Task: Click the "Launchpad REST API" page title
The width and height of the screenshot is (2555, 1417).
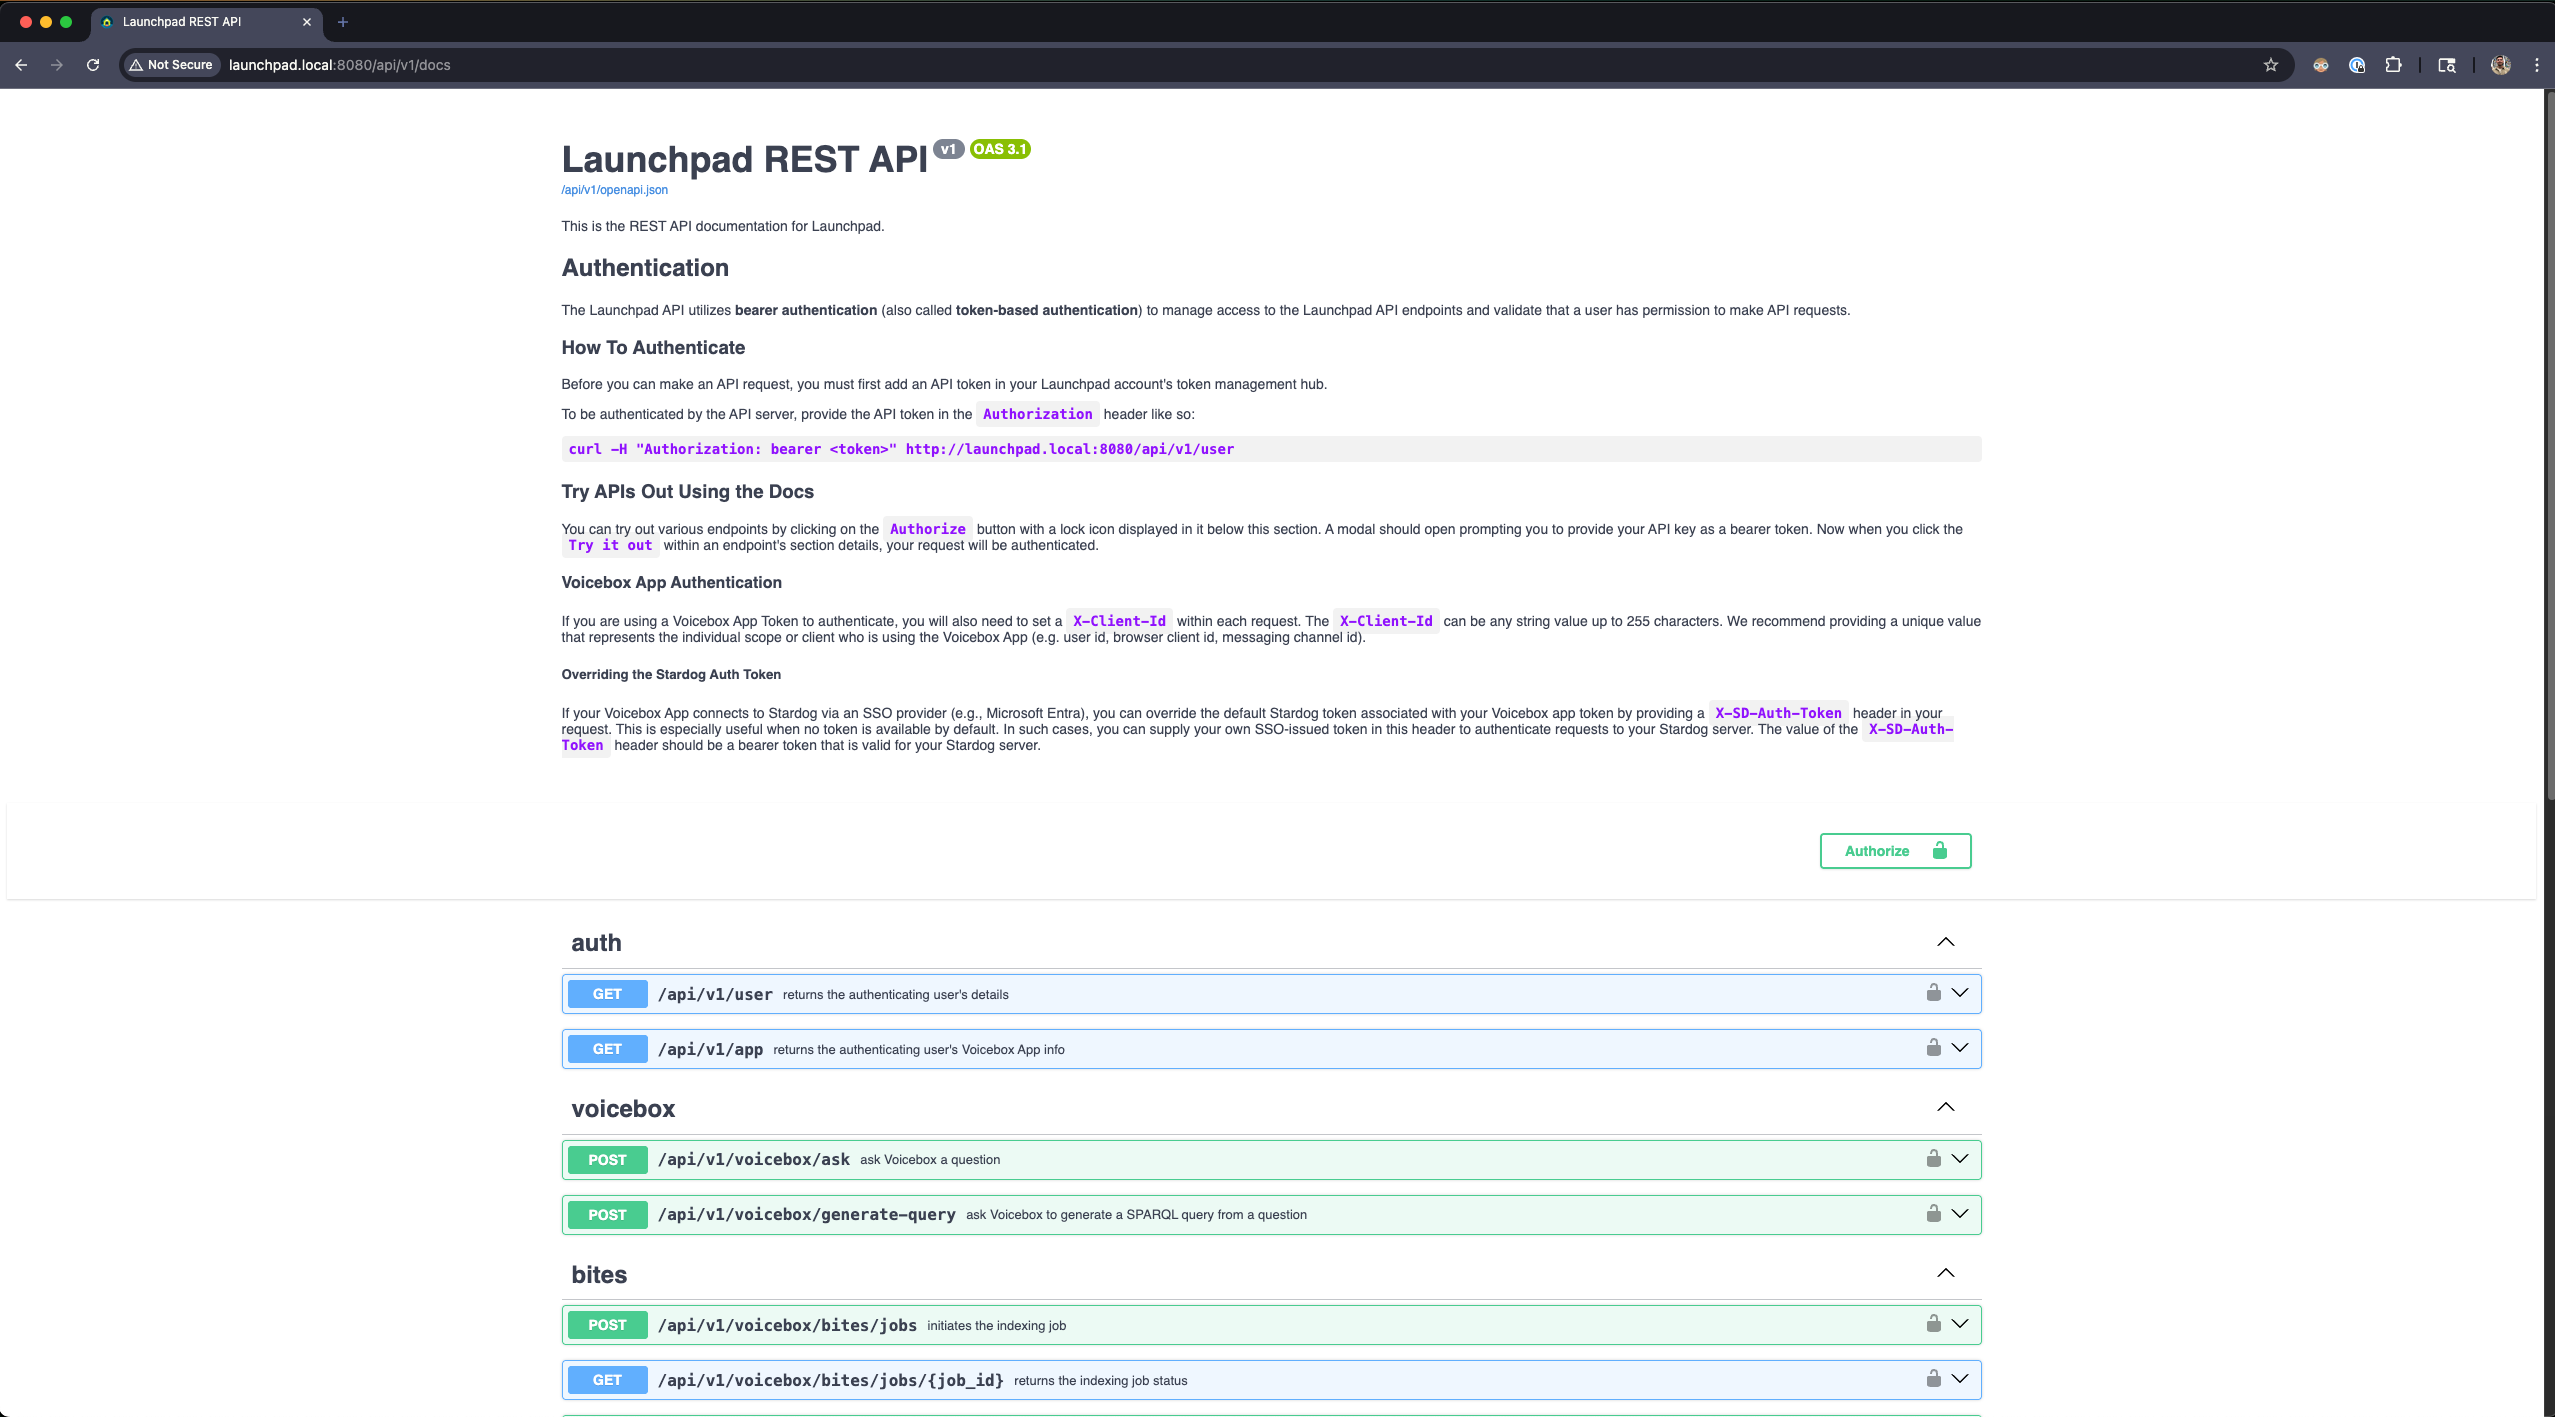Action: 745,160
